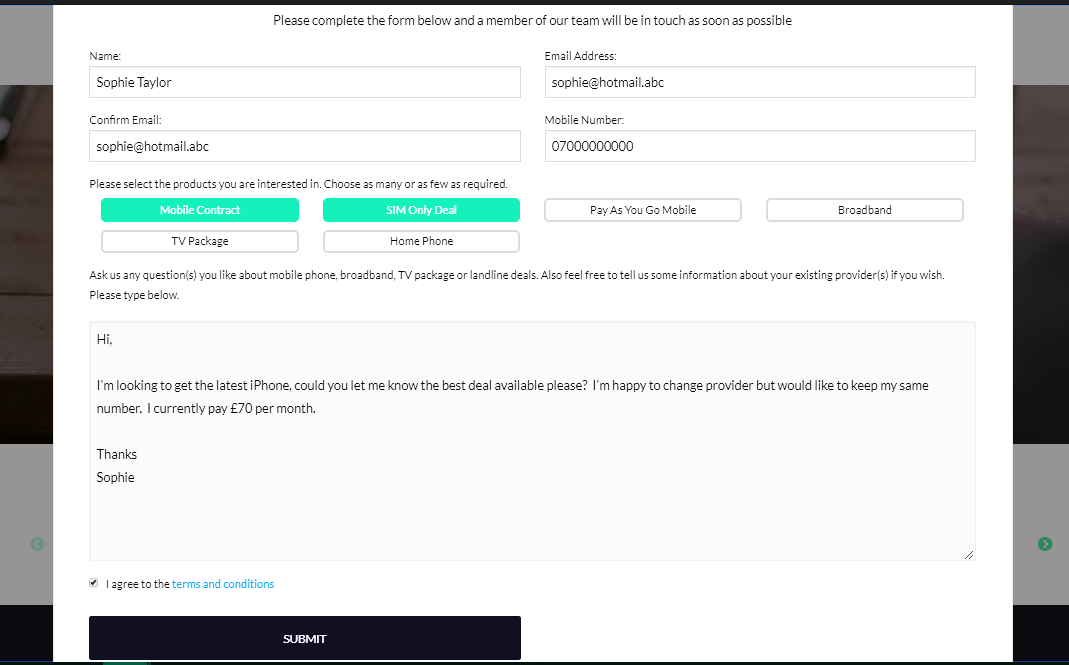Click the "Name:" field label
1069x665 pixels.
click(x=105, y=56)
